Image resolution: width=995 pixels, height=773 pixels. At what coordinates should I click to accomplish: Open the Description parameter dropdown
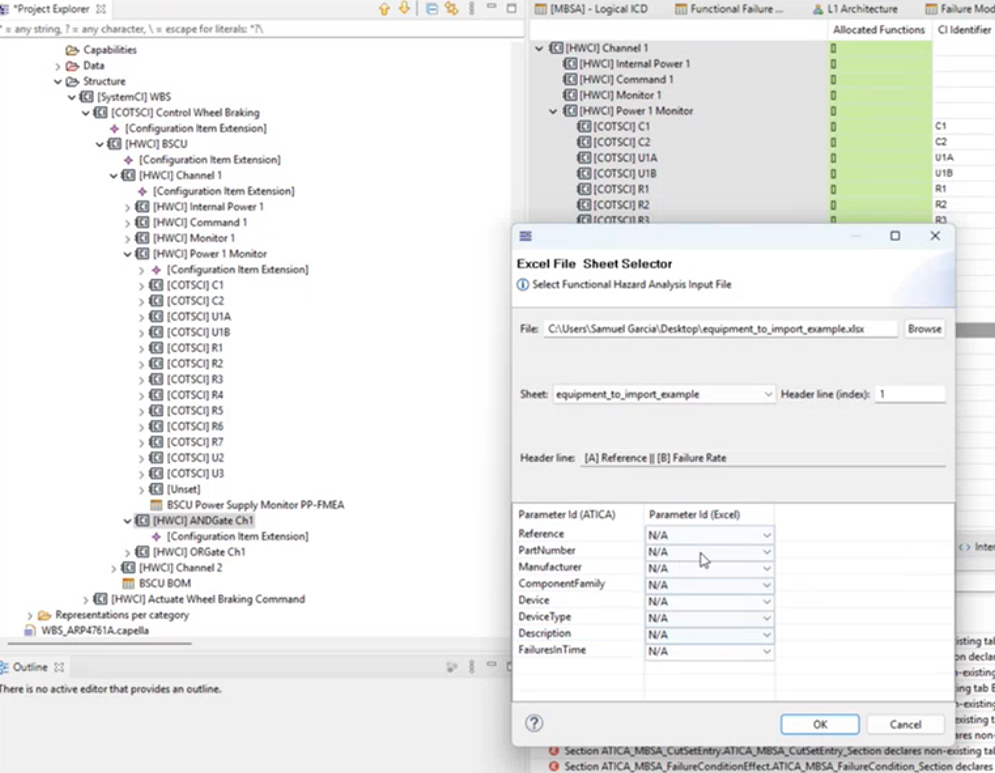tap(709, 634)
